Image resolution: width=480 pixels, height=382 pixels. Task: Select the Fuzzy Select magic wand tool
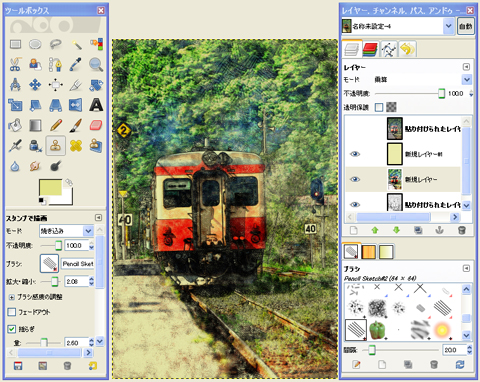(x=76, y=44)
